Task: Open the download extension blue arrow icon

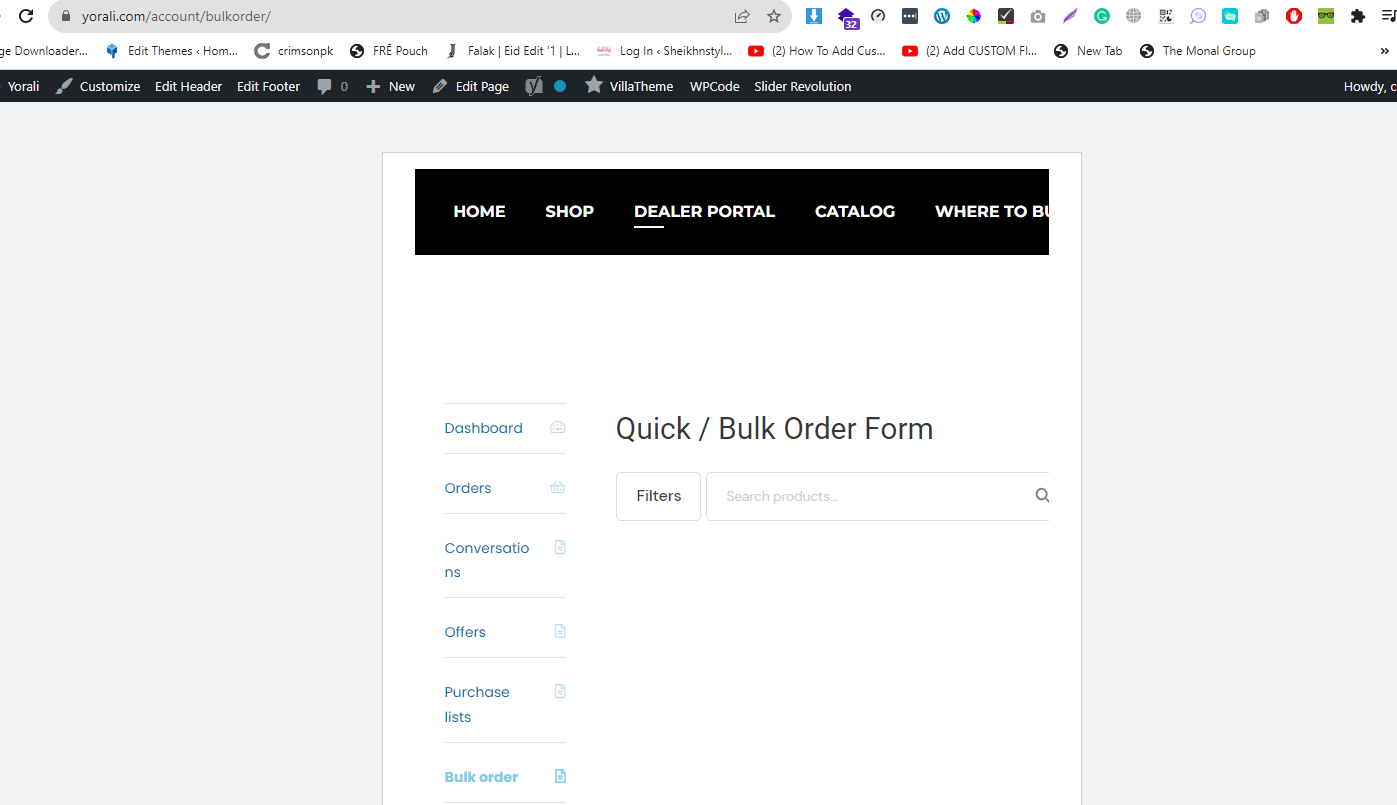Action: [x=814, y=16]
